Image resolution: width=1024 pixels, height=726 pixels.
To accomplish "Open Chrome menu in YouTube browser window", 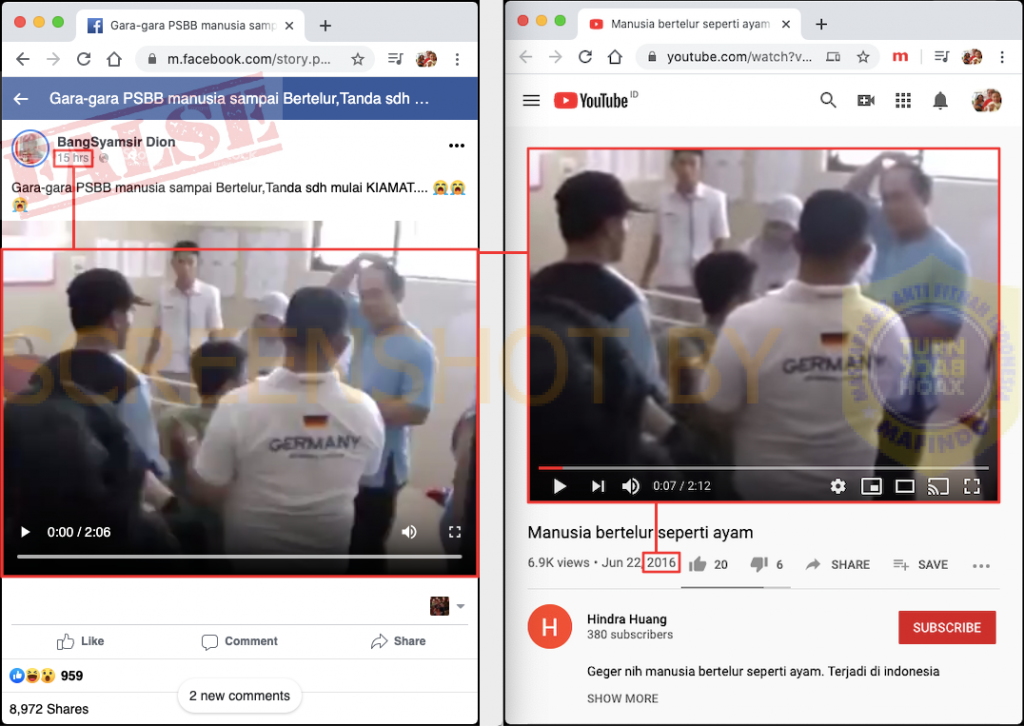I will tap(1002, 57).
